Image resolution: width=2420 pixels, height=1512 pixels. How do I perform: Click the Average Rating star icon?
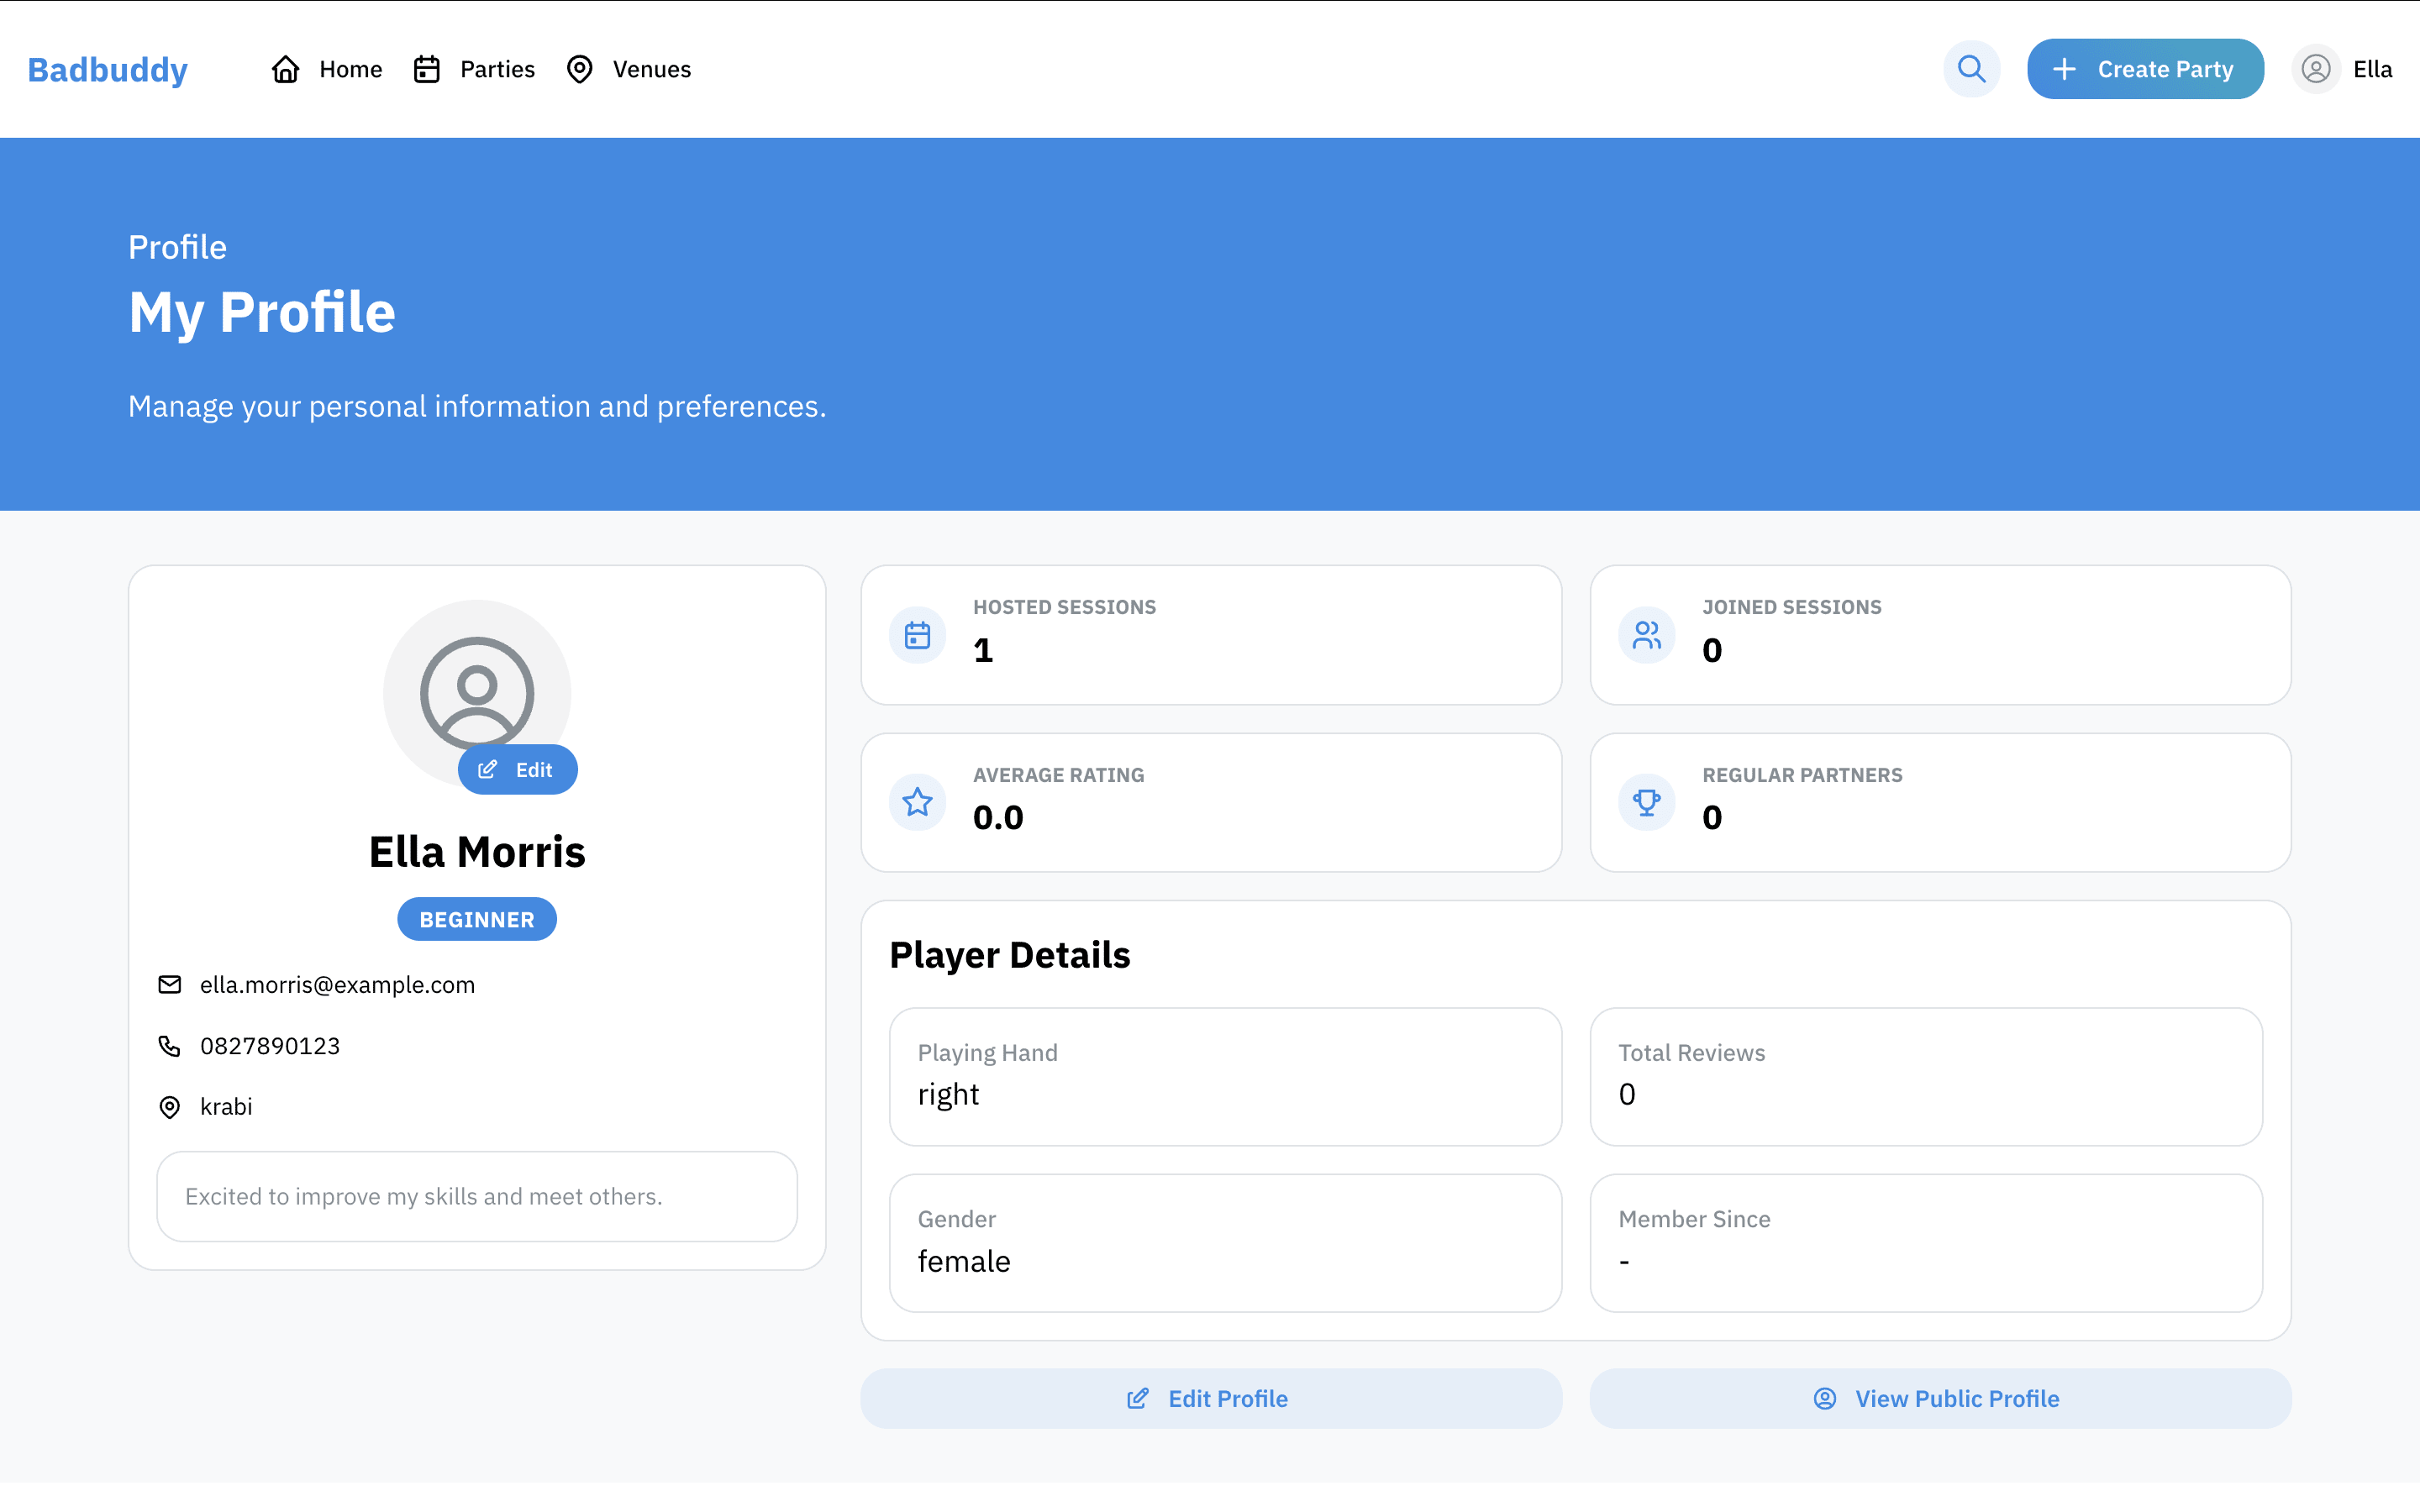(x=917, y=802)
